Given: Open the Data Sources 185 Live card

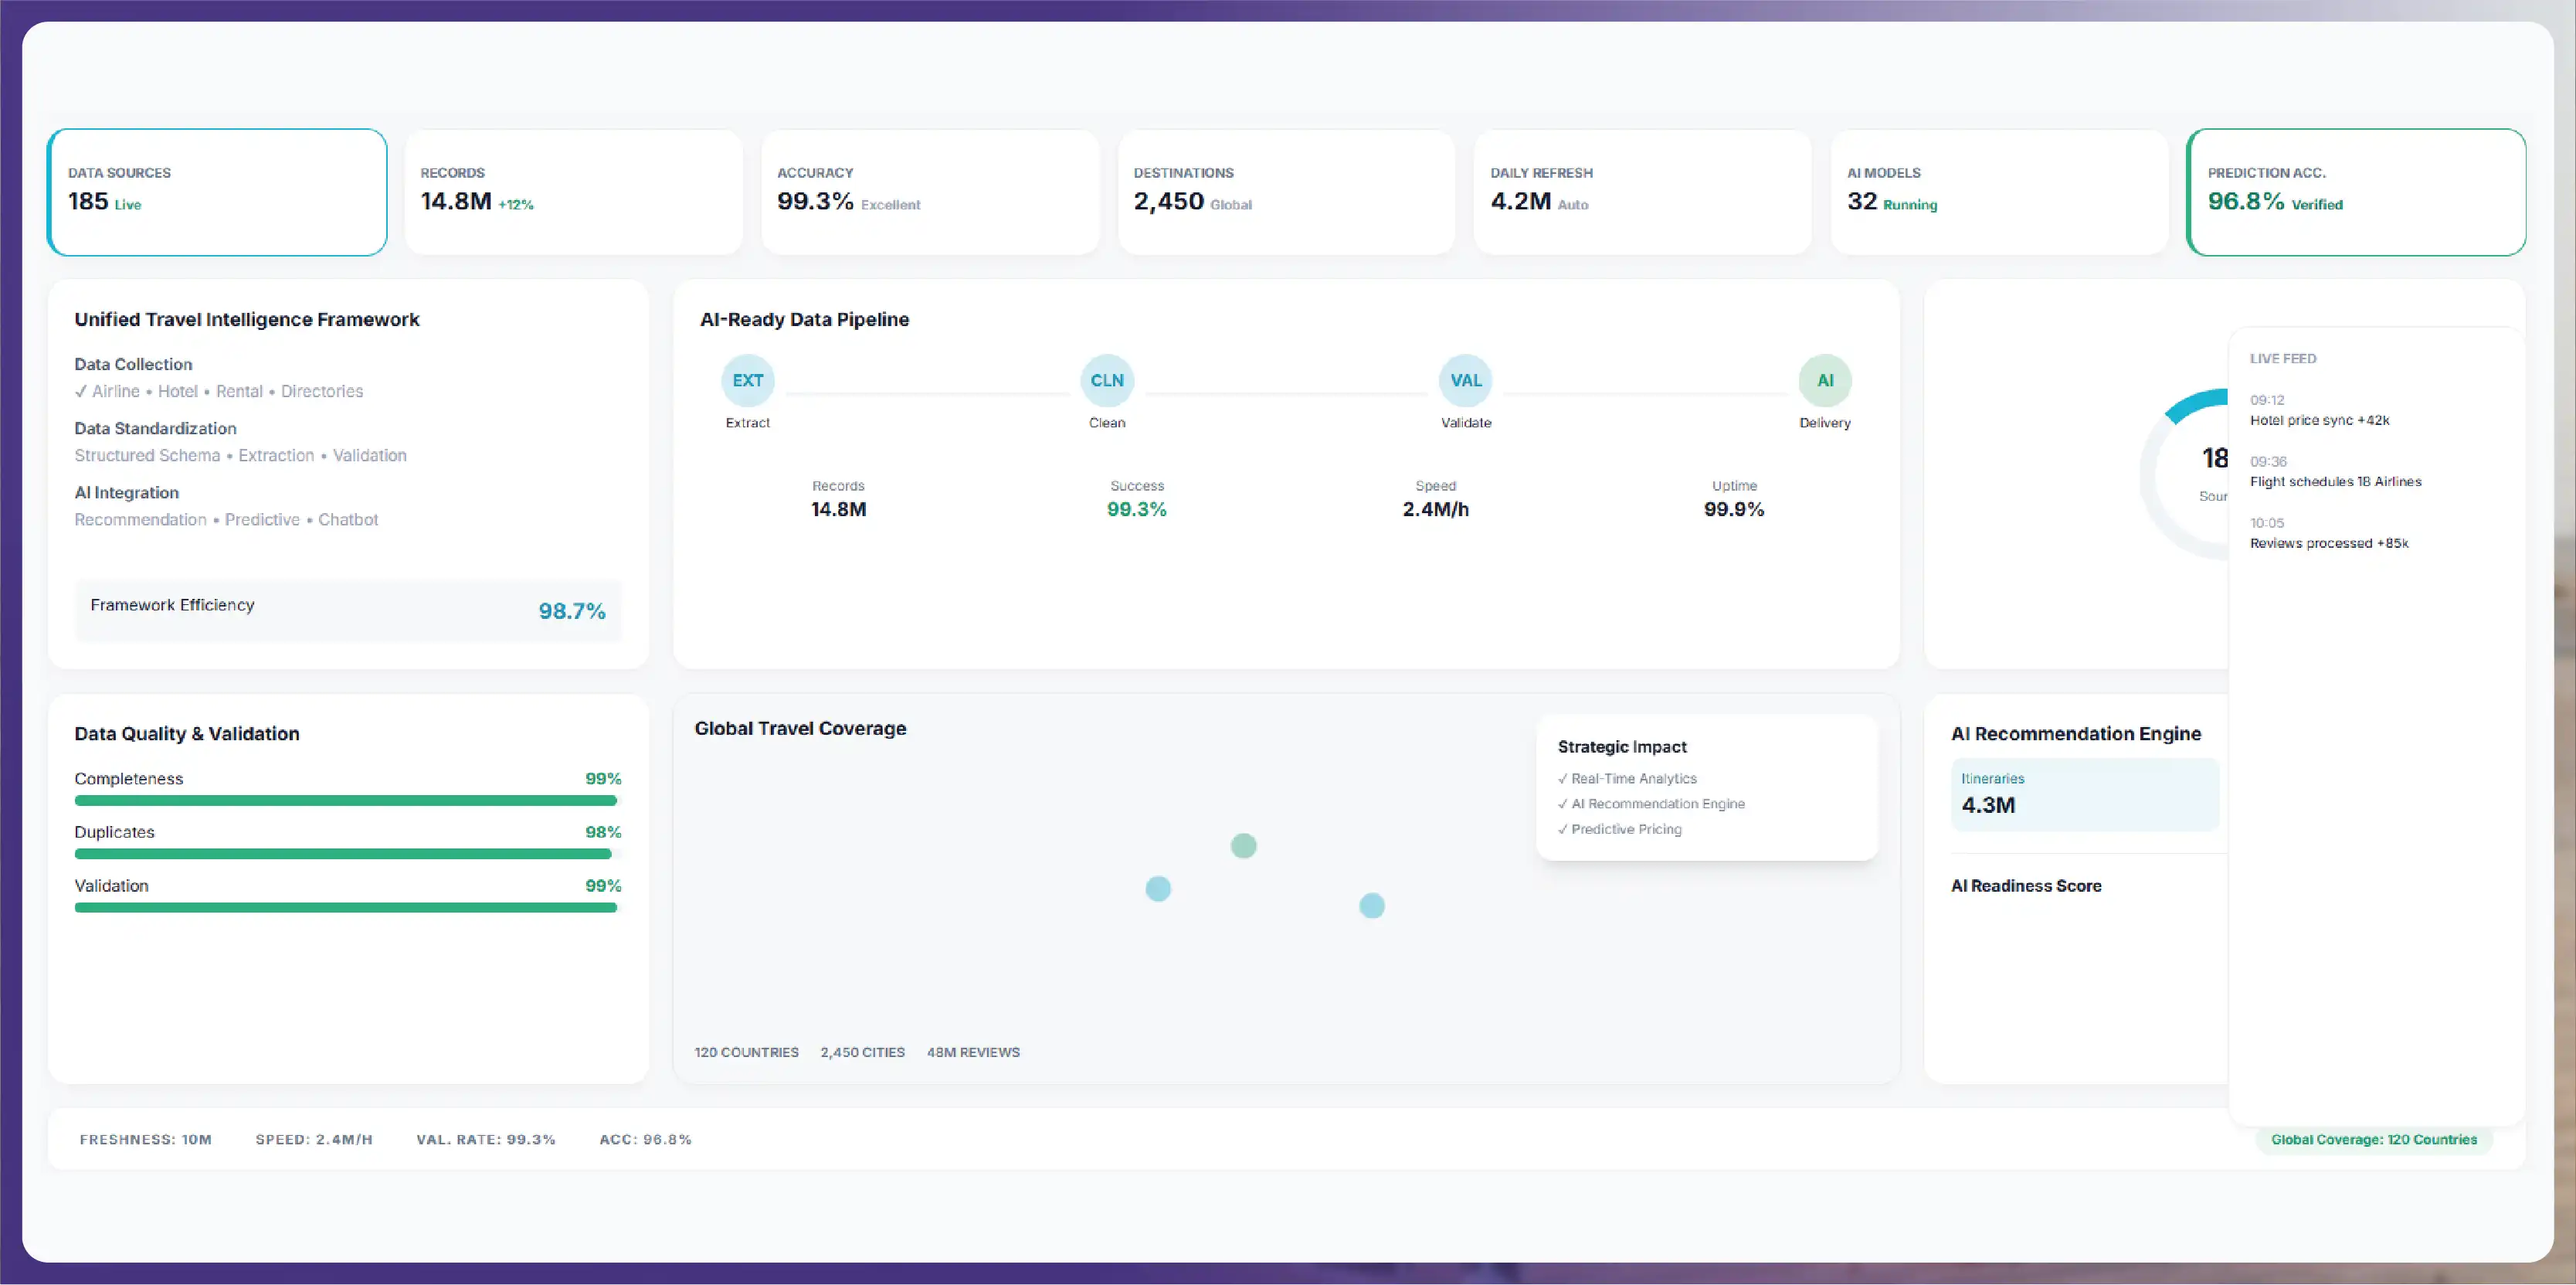Looking at the screenshot, I should pyautogui.click(x=217, y=192).
